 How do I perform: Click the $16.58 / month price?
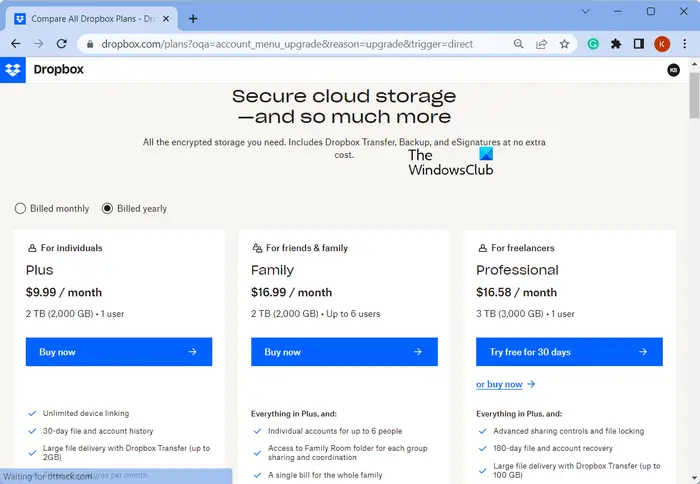(517, 292)
